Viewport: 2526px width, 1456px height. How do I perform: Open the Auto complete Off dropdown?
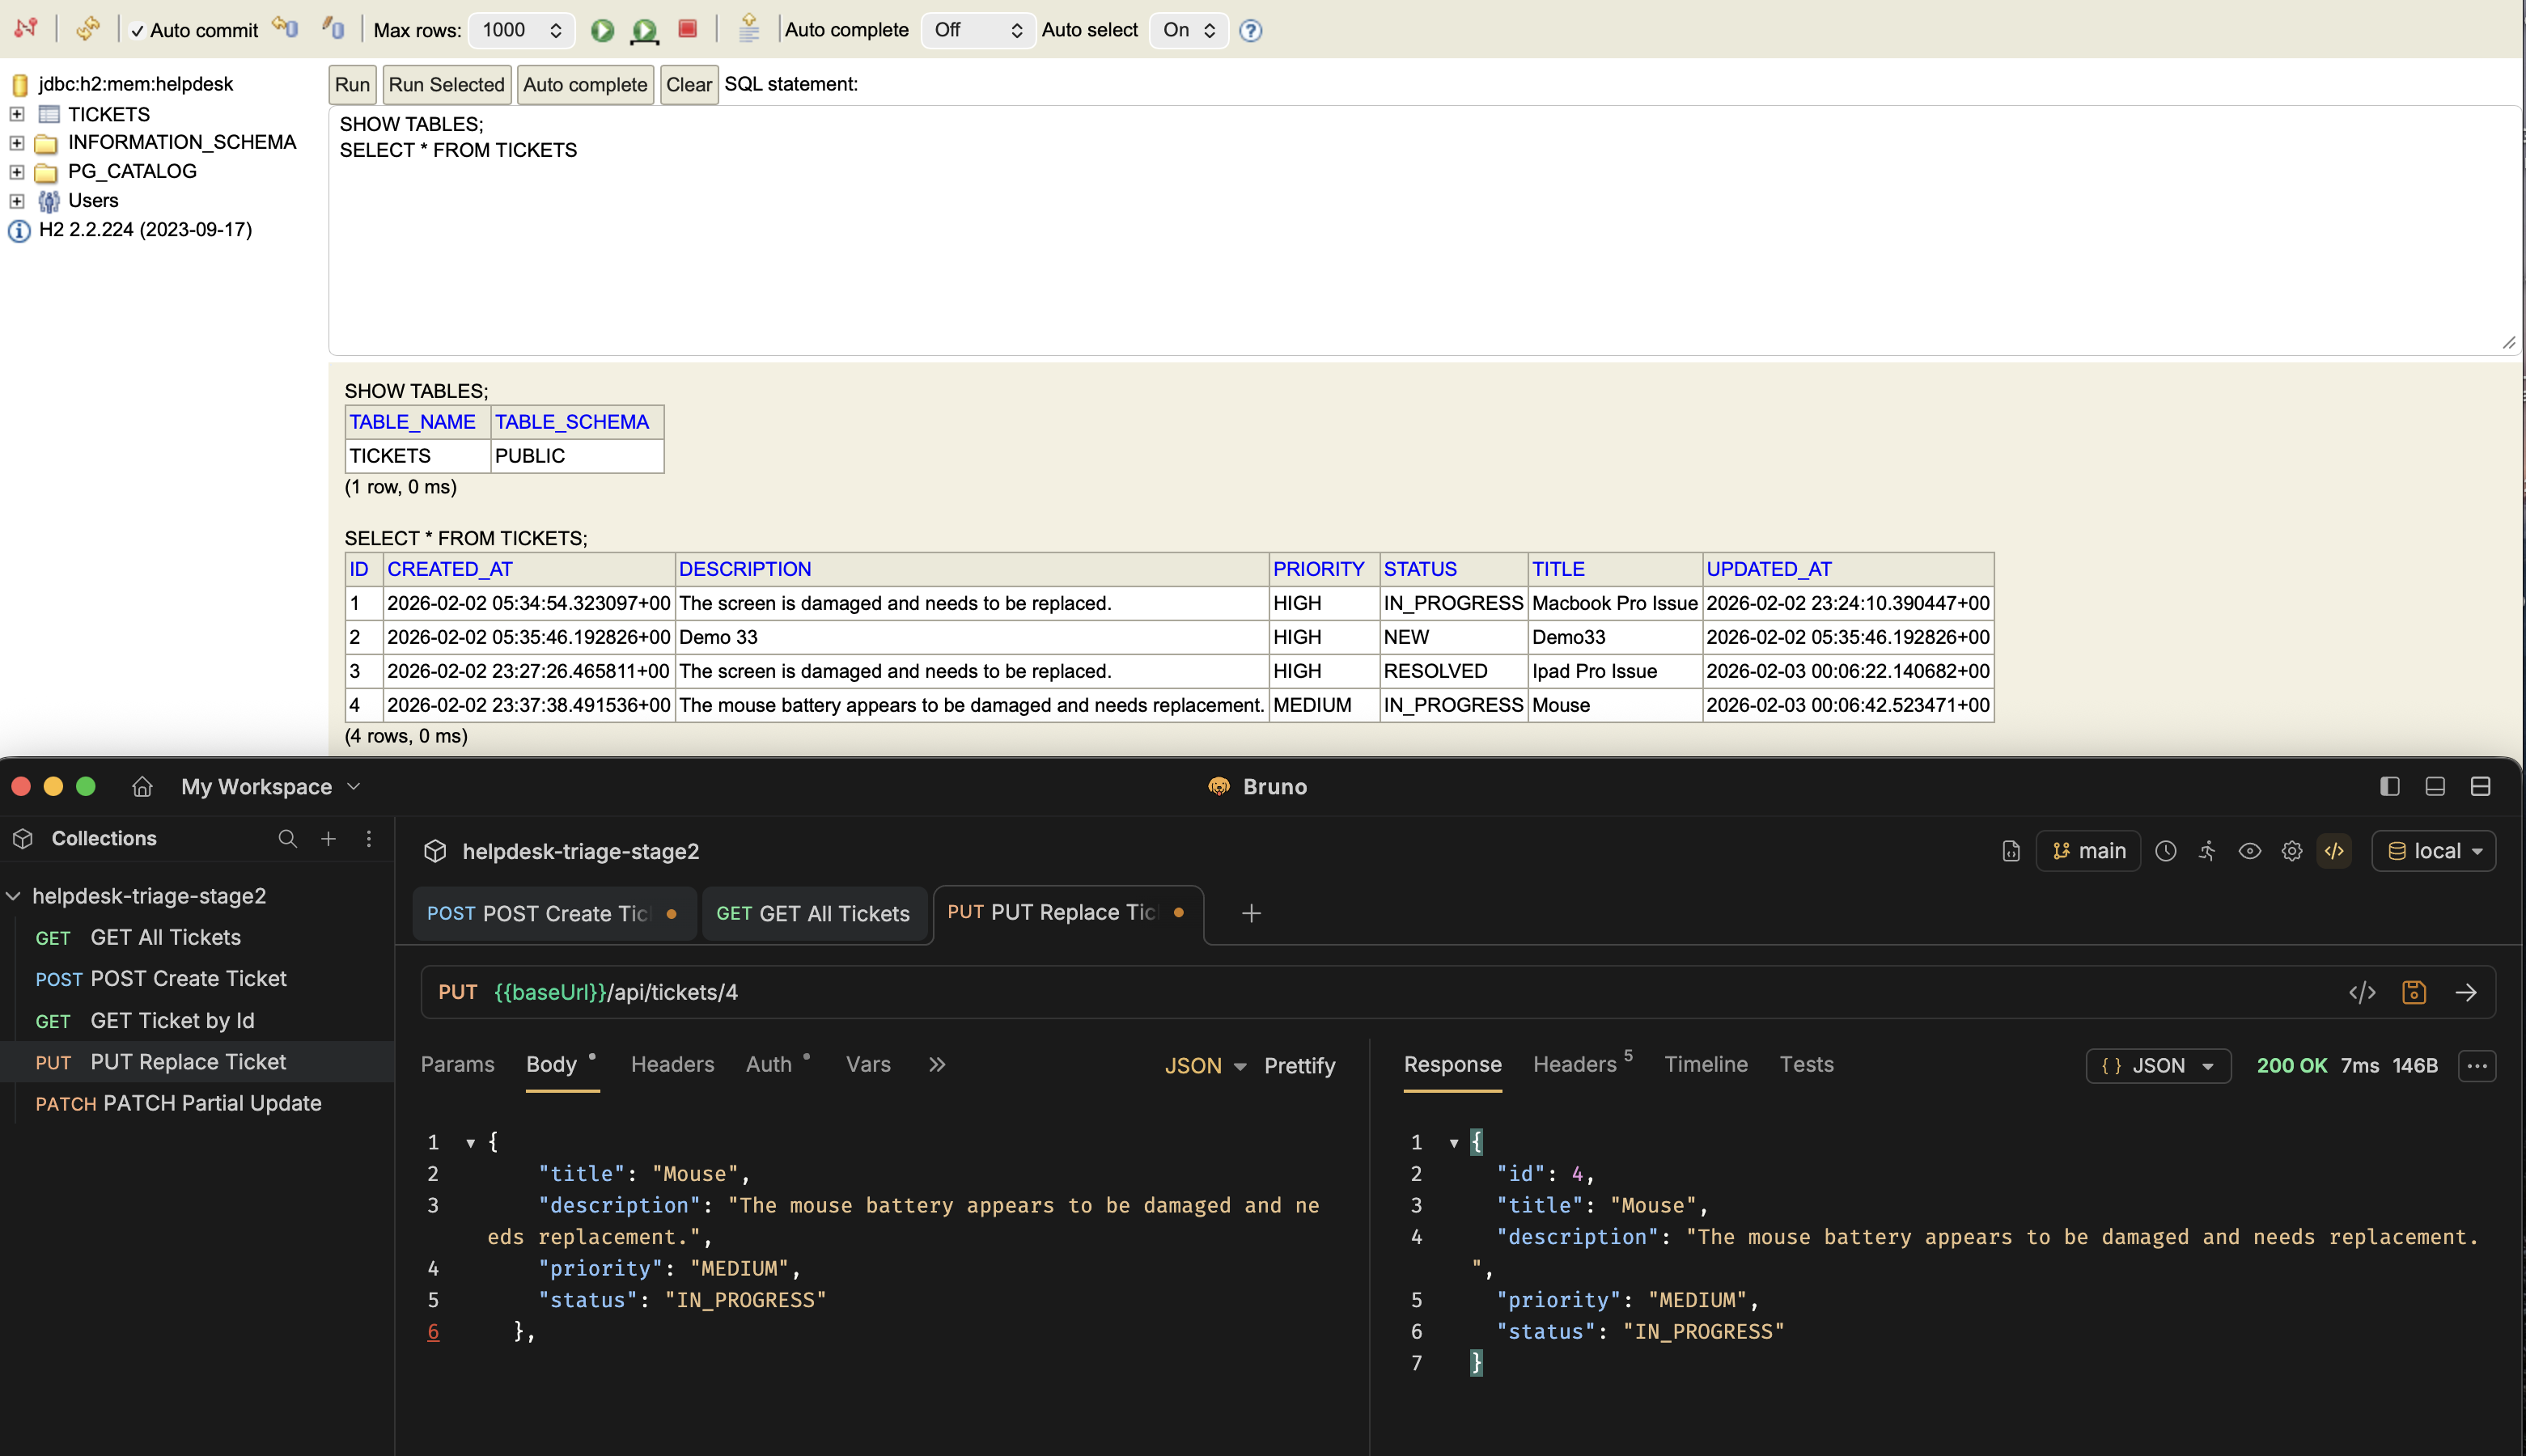coord(977,30)
